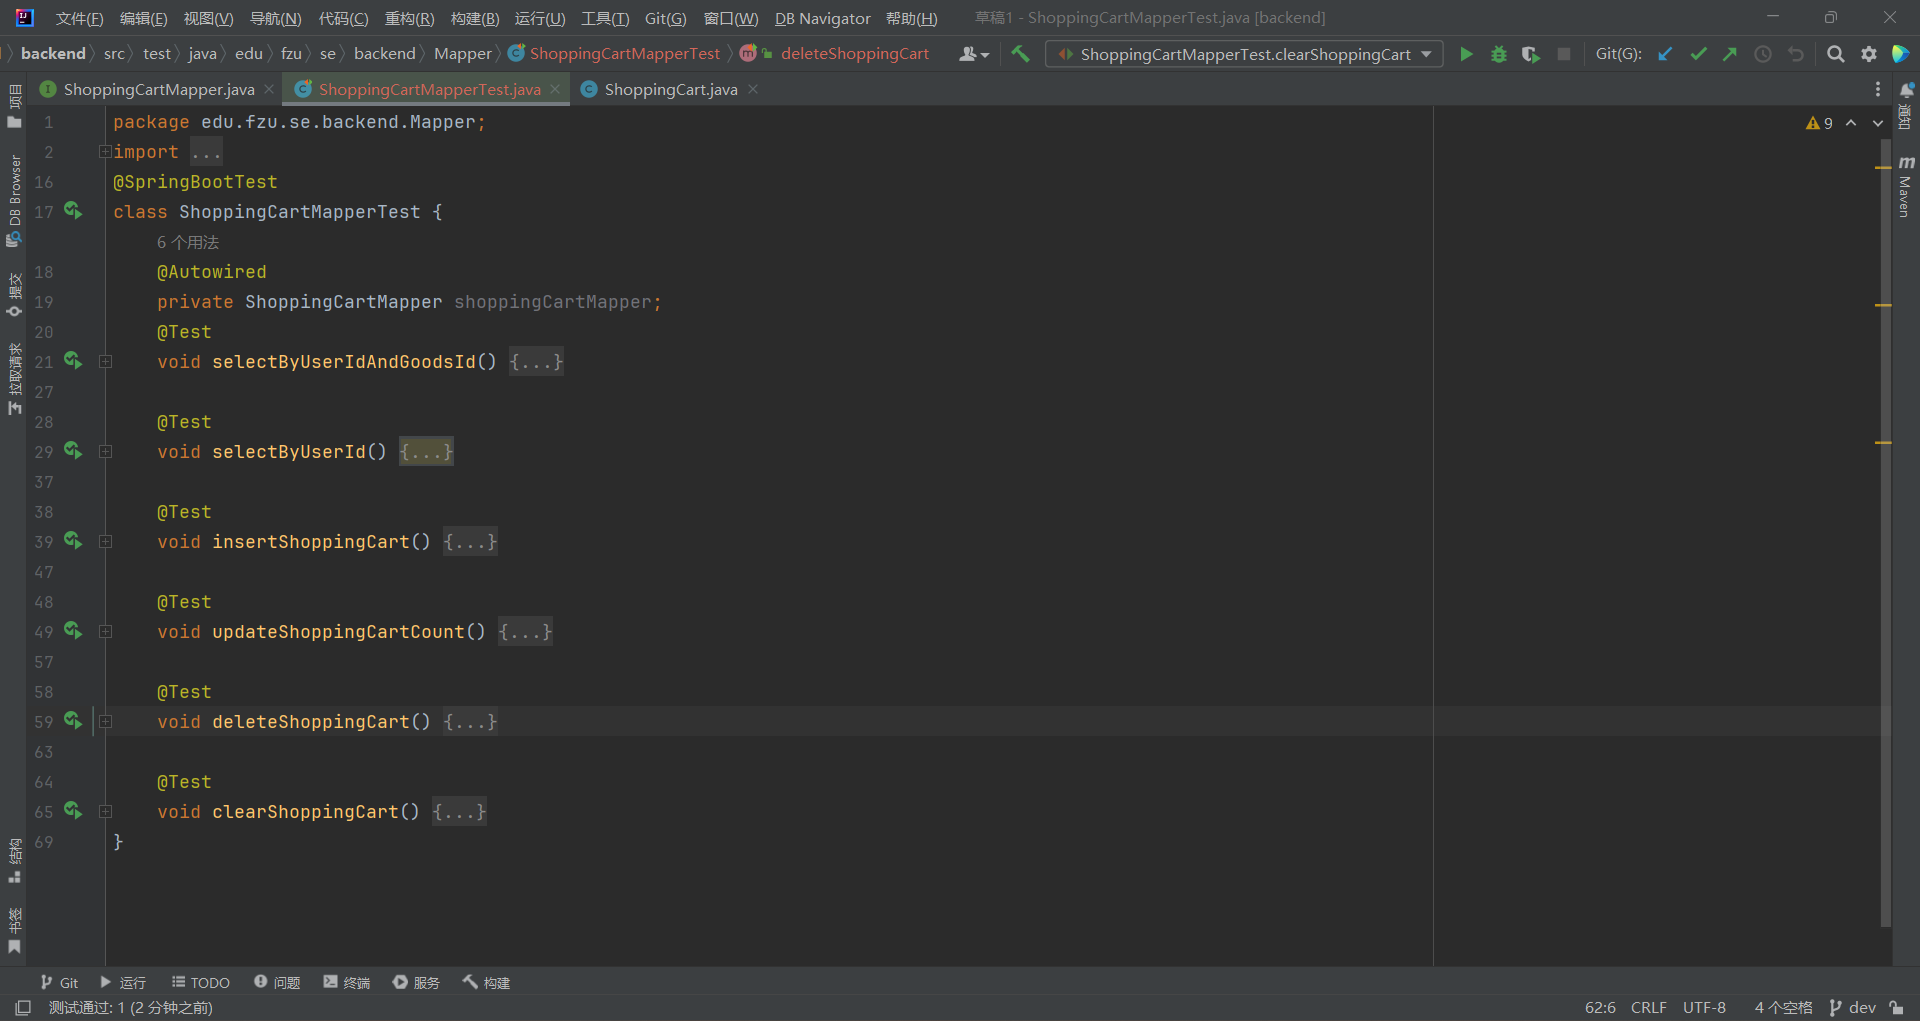Viewport: 1920px width, 1021px height.
Task: Click the build hammer icon
Action: 1020,54
